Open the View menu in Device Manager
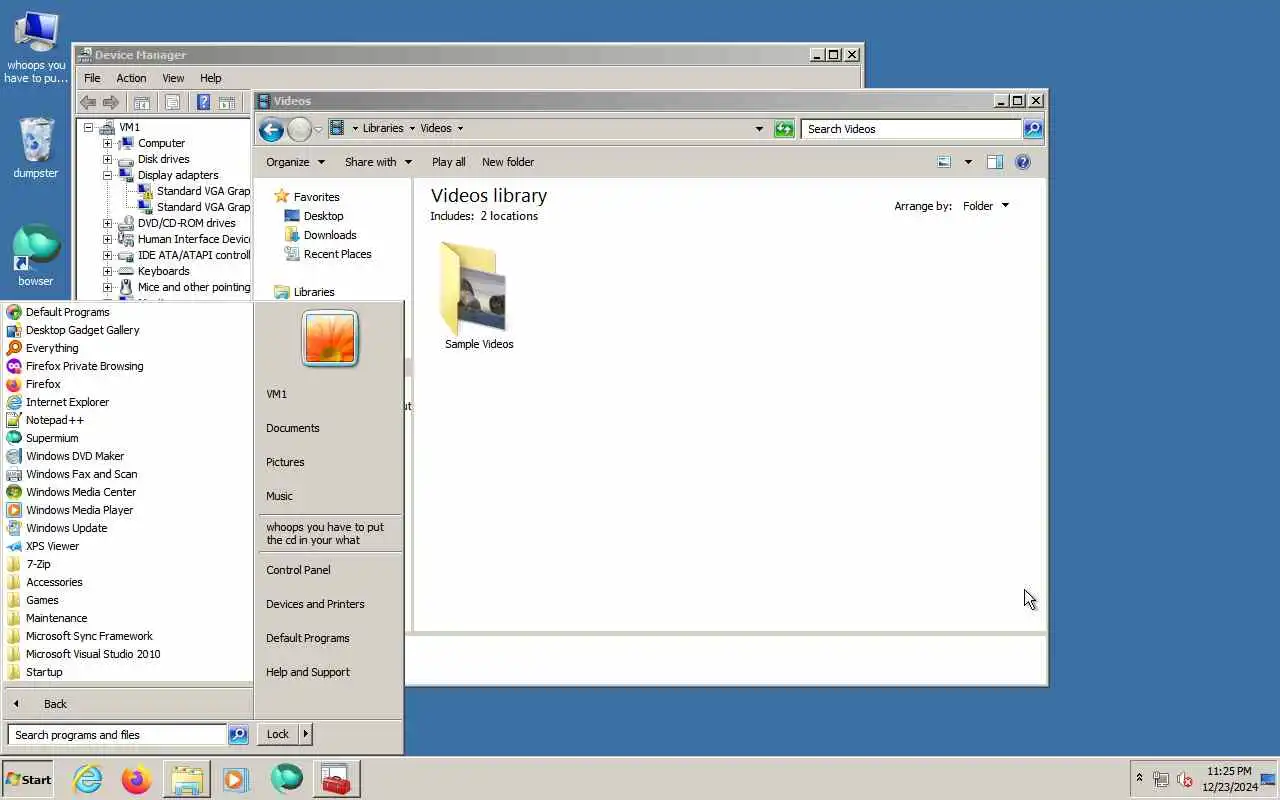1280x800 pixels. click(173, 78)
